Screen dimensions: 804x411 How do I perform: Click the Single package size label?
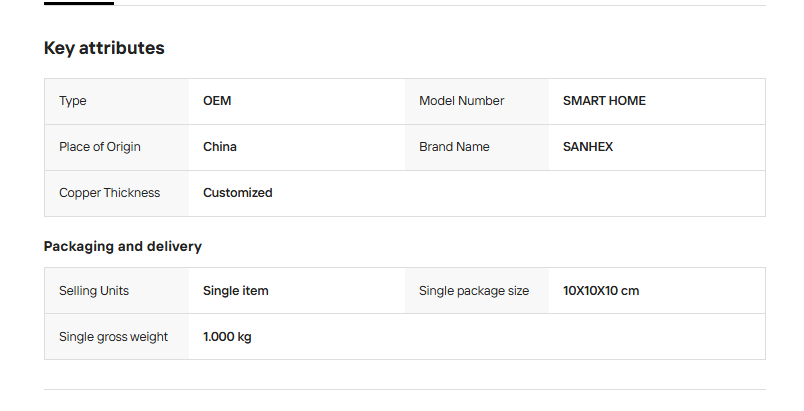coord(474,291)
